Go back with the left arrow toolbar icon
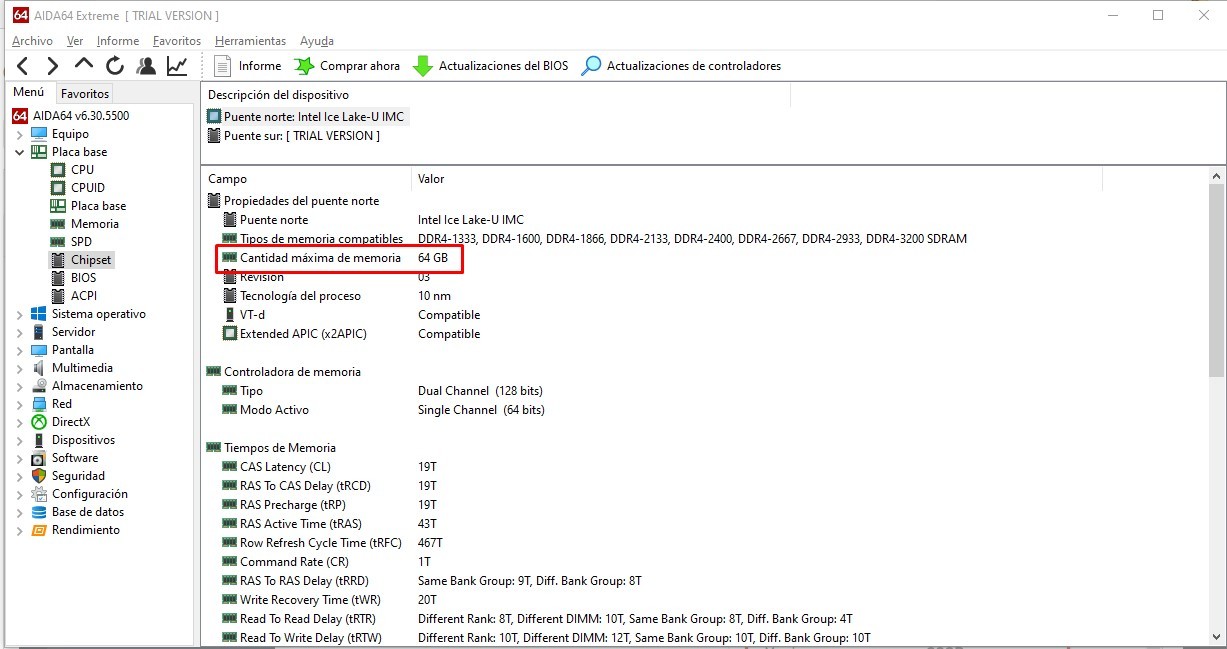Image resolution: width=1227 pixels, height=649 pixels. point(23,66)
